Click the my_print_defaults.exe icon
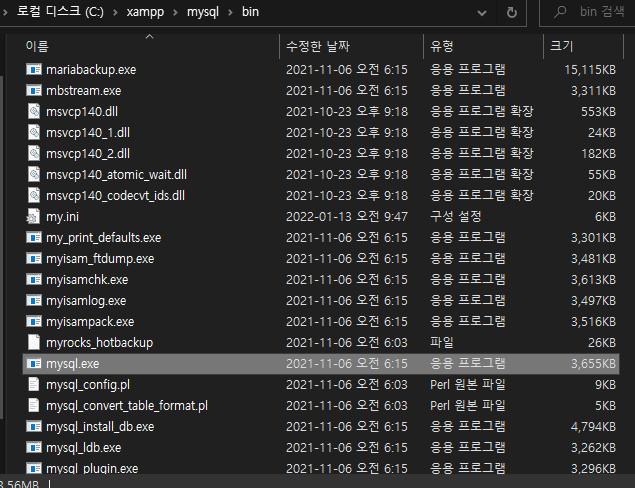The image size is (635, 488). pyautogui.click(x=34, y=238)
